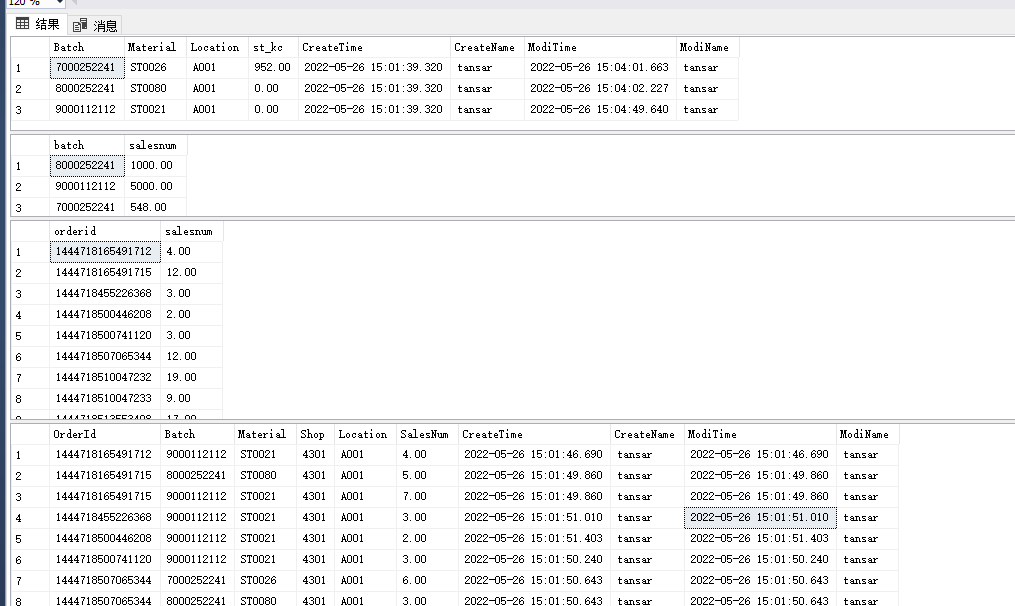Select ModiTime cell 2022-05-26 15:04:49.640
This screenshot has height=606, width=1015.
pos(599,109)
